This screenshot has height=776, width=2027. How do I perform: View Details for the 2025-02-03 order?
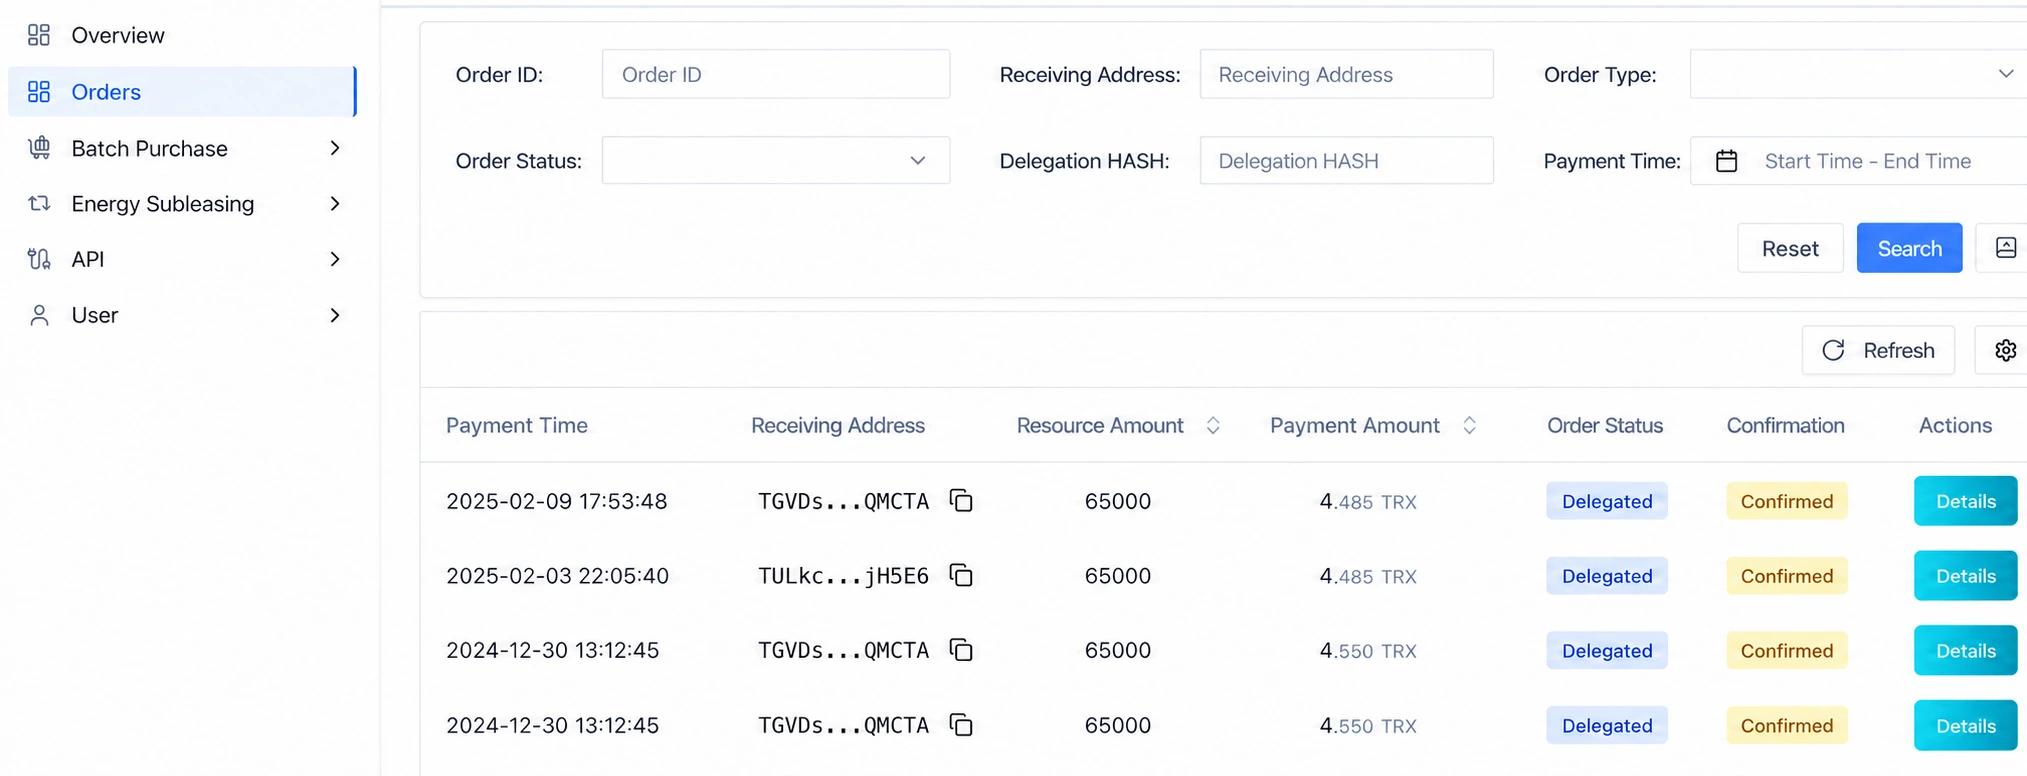pyautogui.click(x=1965, y=575)
